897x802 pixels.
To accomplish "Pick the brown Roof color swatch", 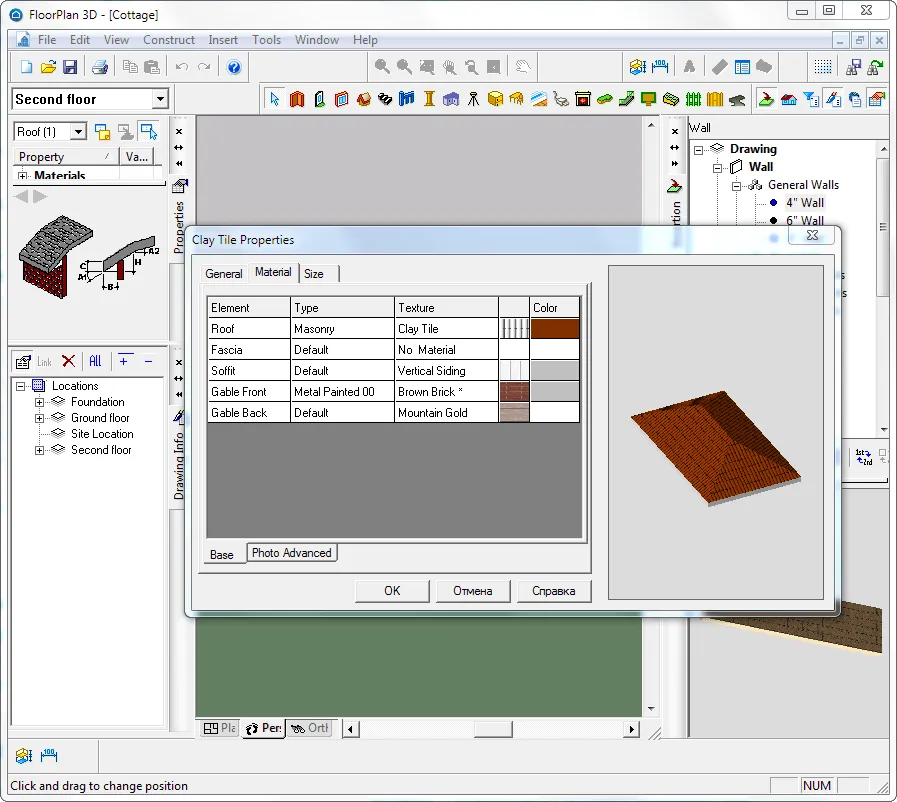I will (555, 329).
